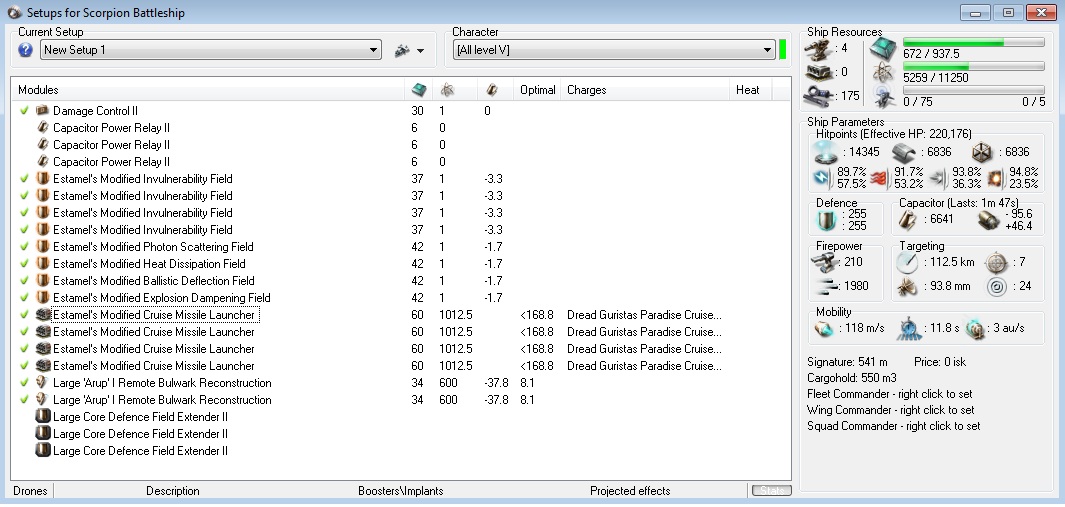This screenshot has width=1065, height=507.
Task: Click the align time icon
Action: [x=909, y=328]
